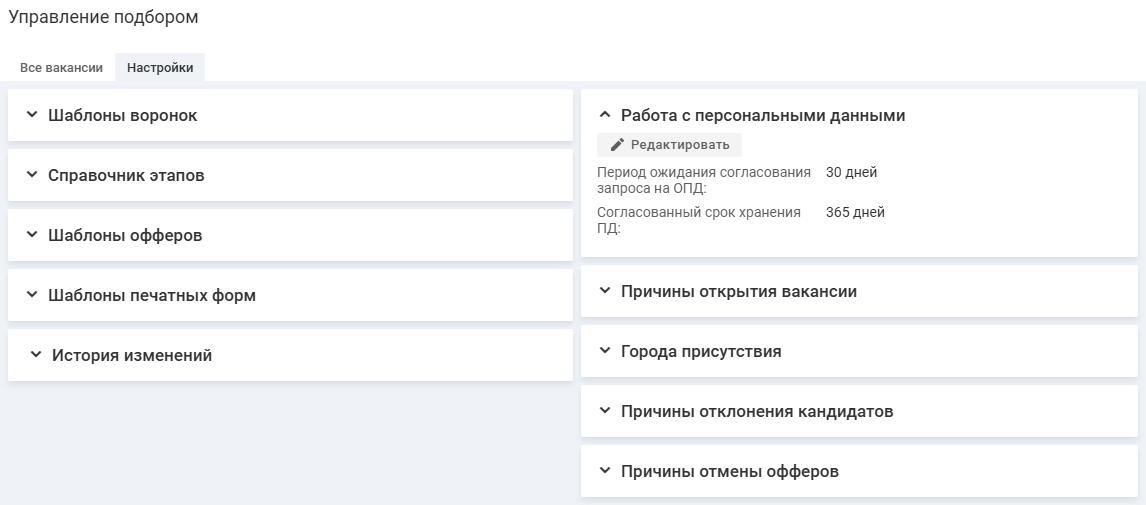Click the 365 дней storage period value
Image resolution: width=1146 pixels, height=505 pixels.
[x=855, y=212]
